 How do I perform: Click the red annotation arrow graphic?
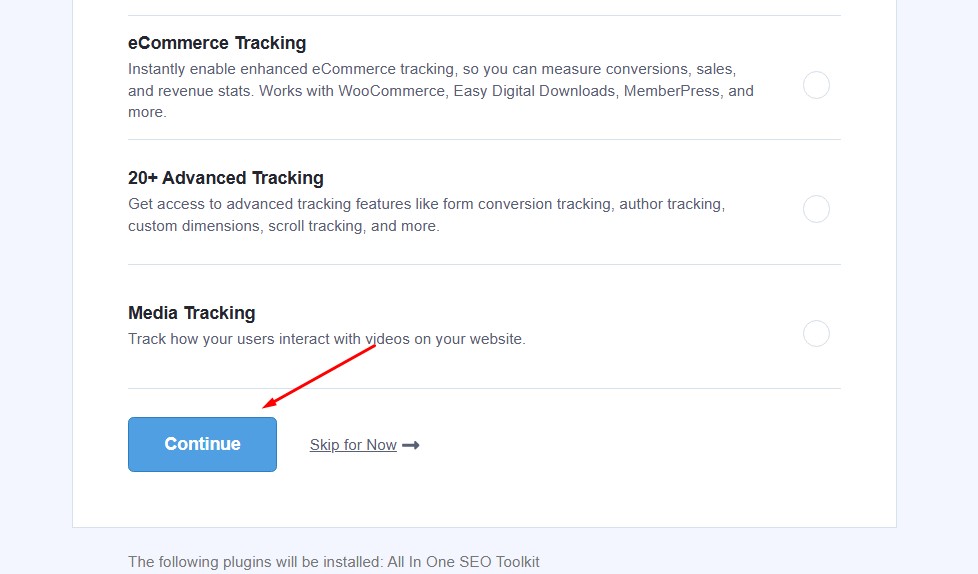point(319,376)
